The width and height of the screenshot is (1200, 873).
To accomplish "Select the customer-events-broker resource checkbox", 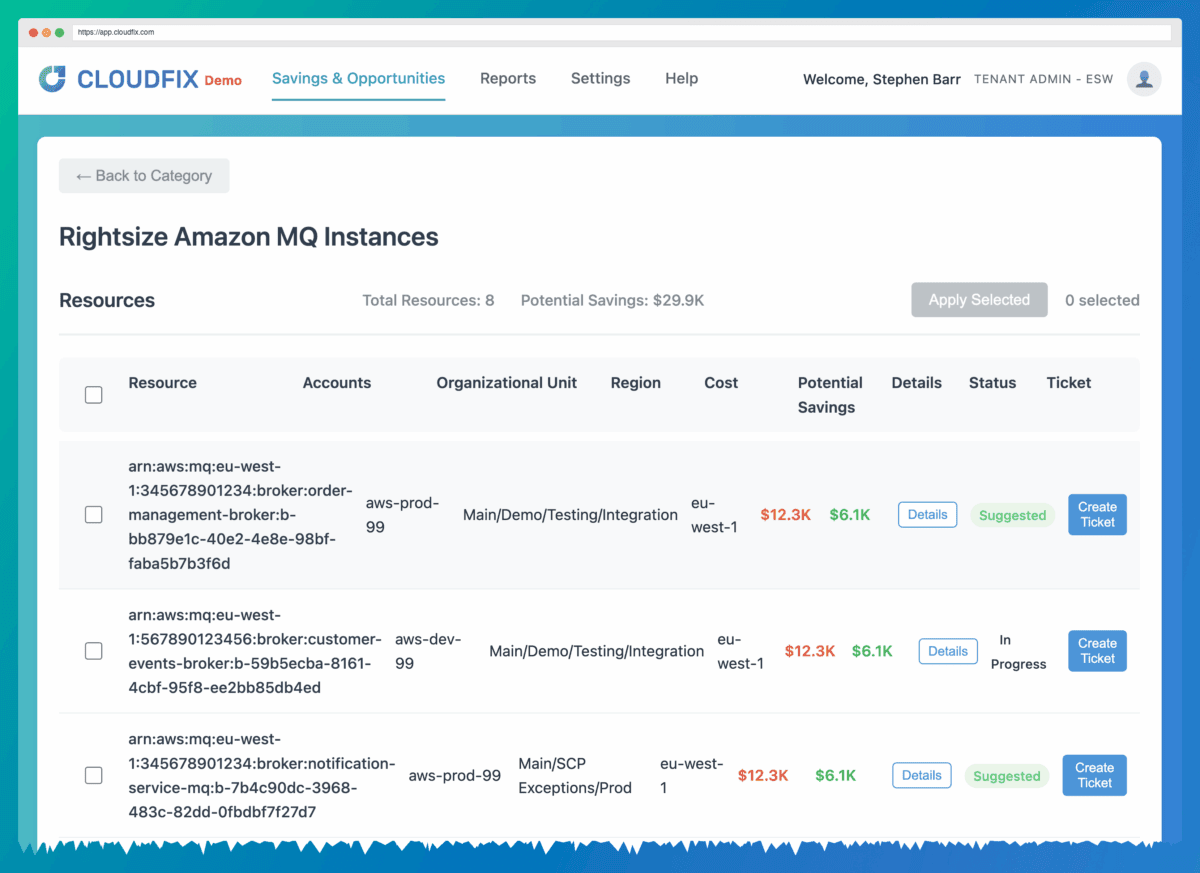I will tap(93, 651).
